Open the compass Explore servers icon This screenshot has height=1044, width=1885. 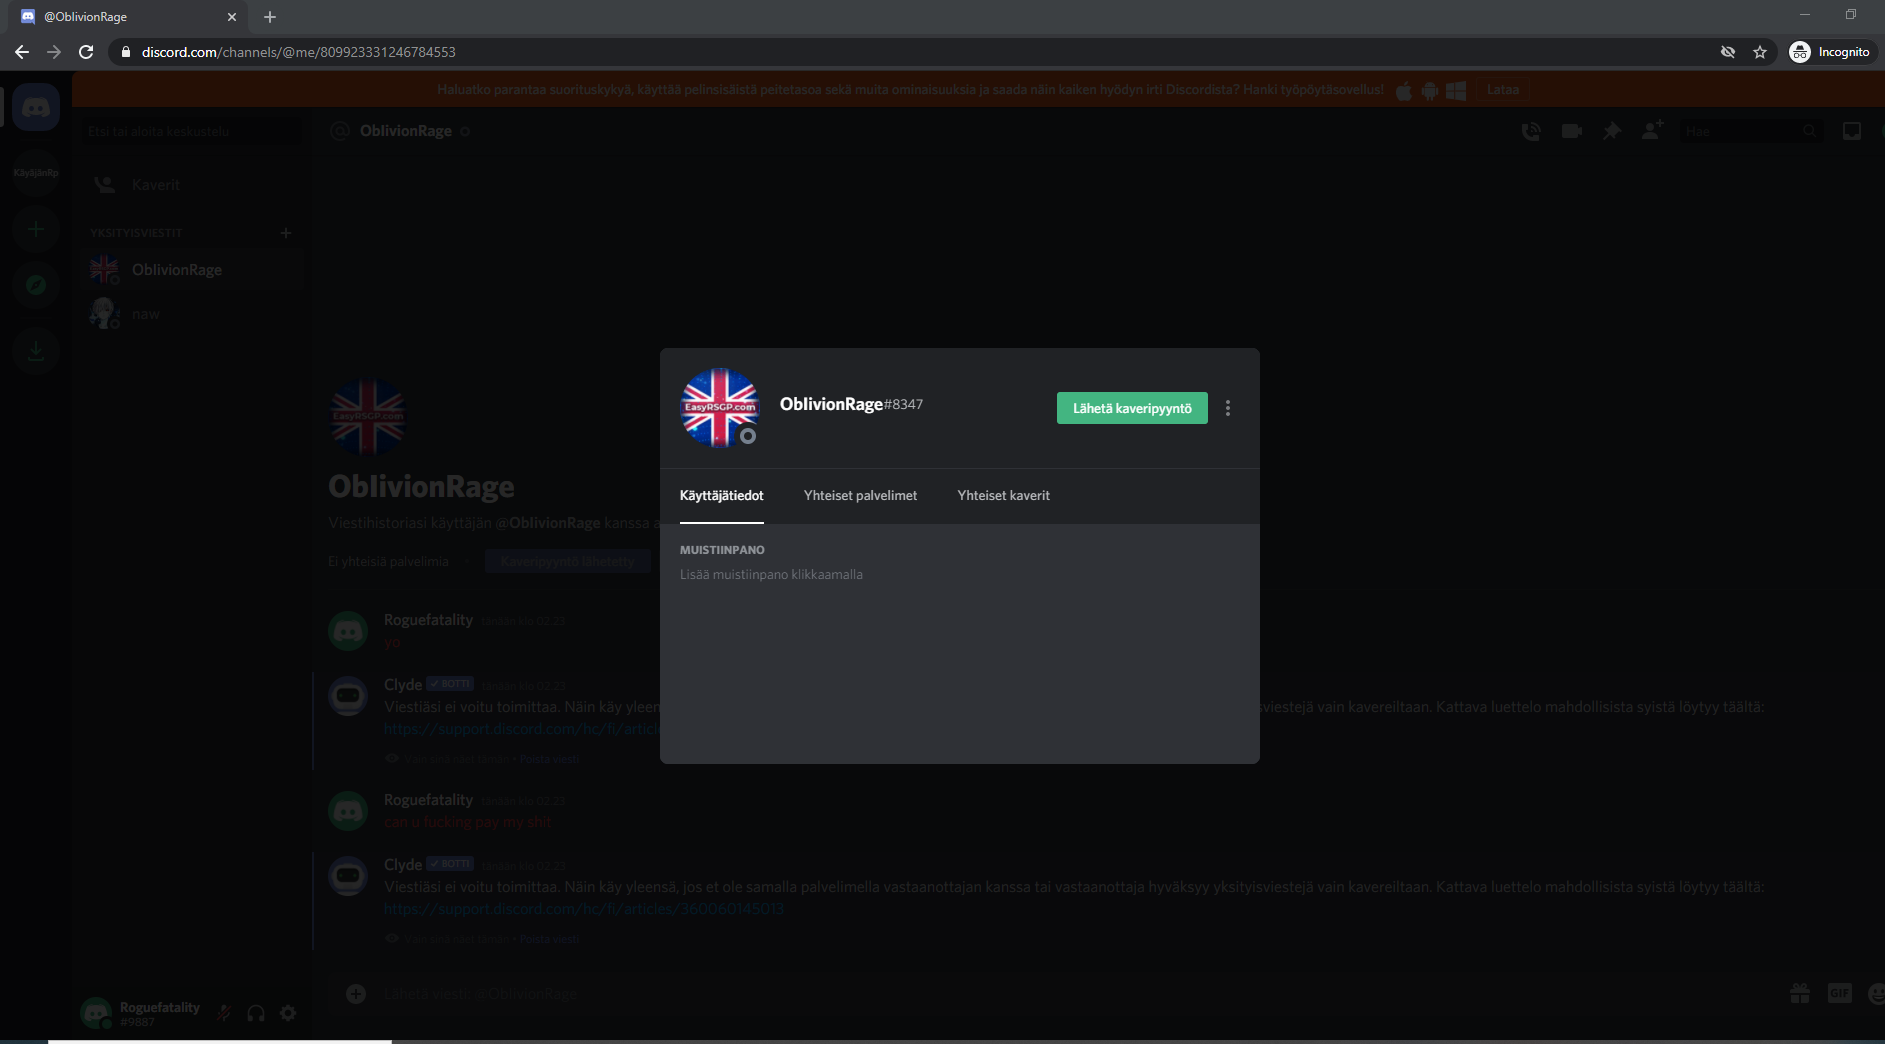36,286
